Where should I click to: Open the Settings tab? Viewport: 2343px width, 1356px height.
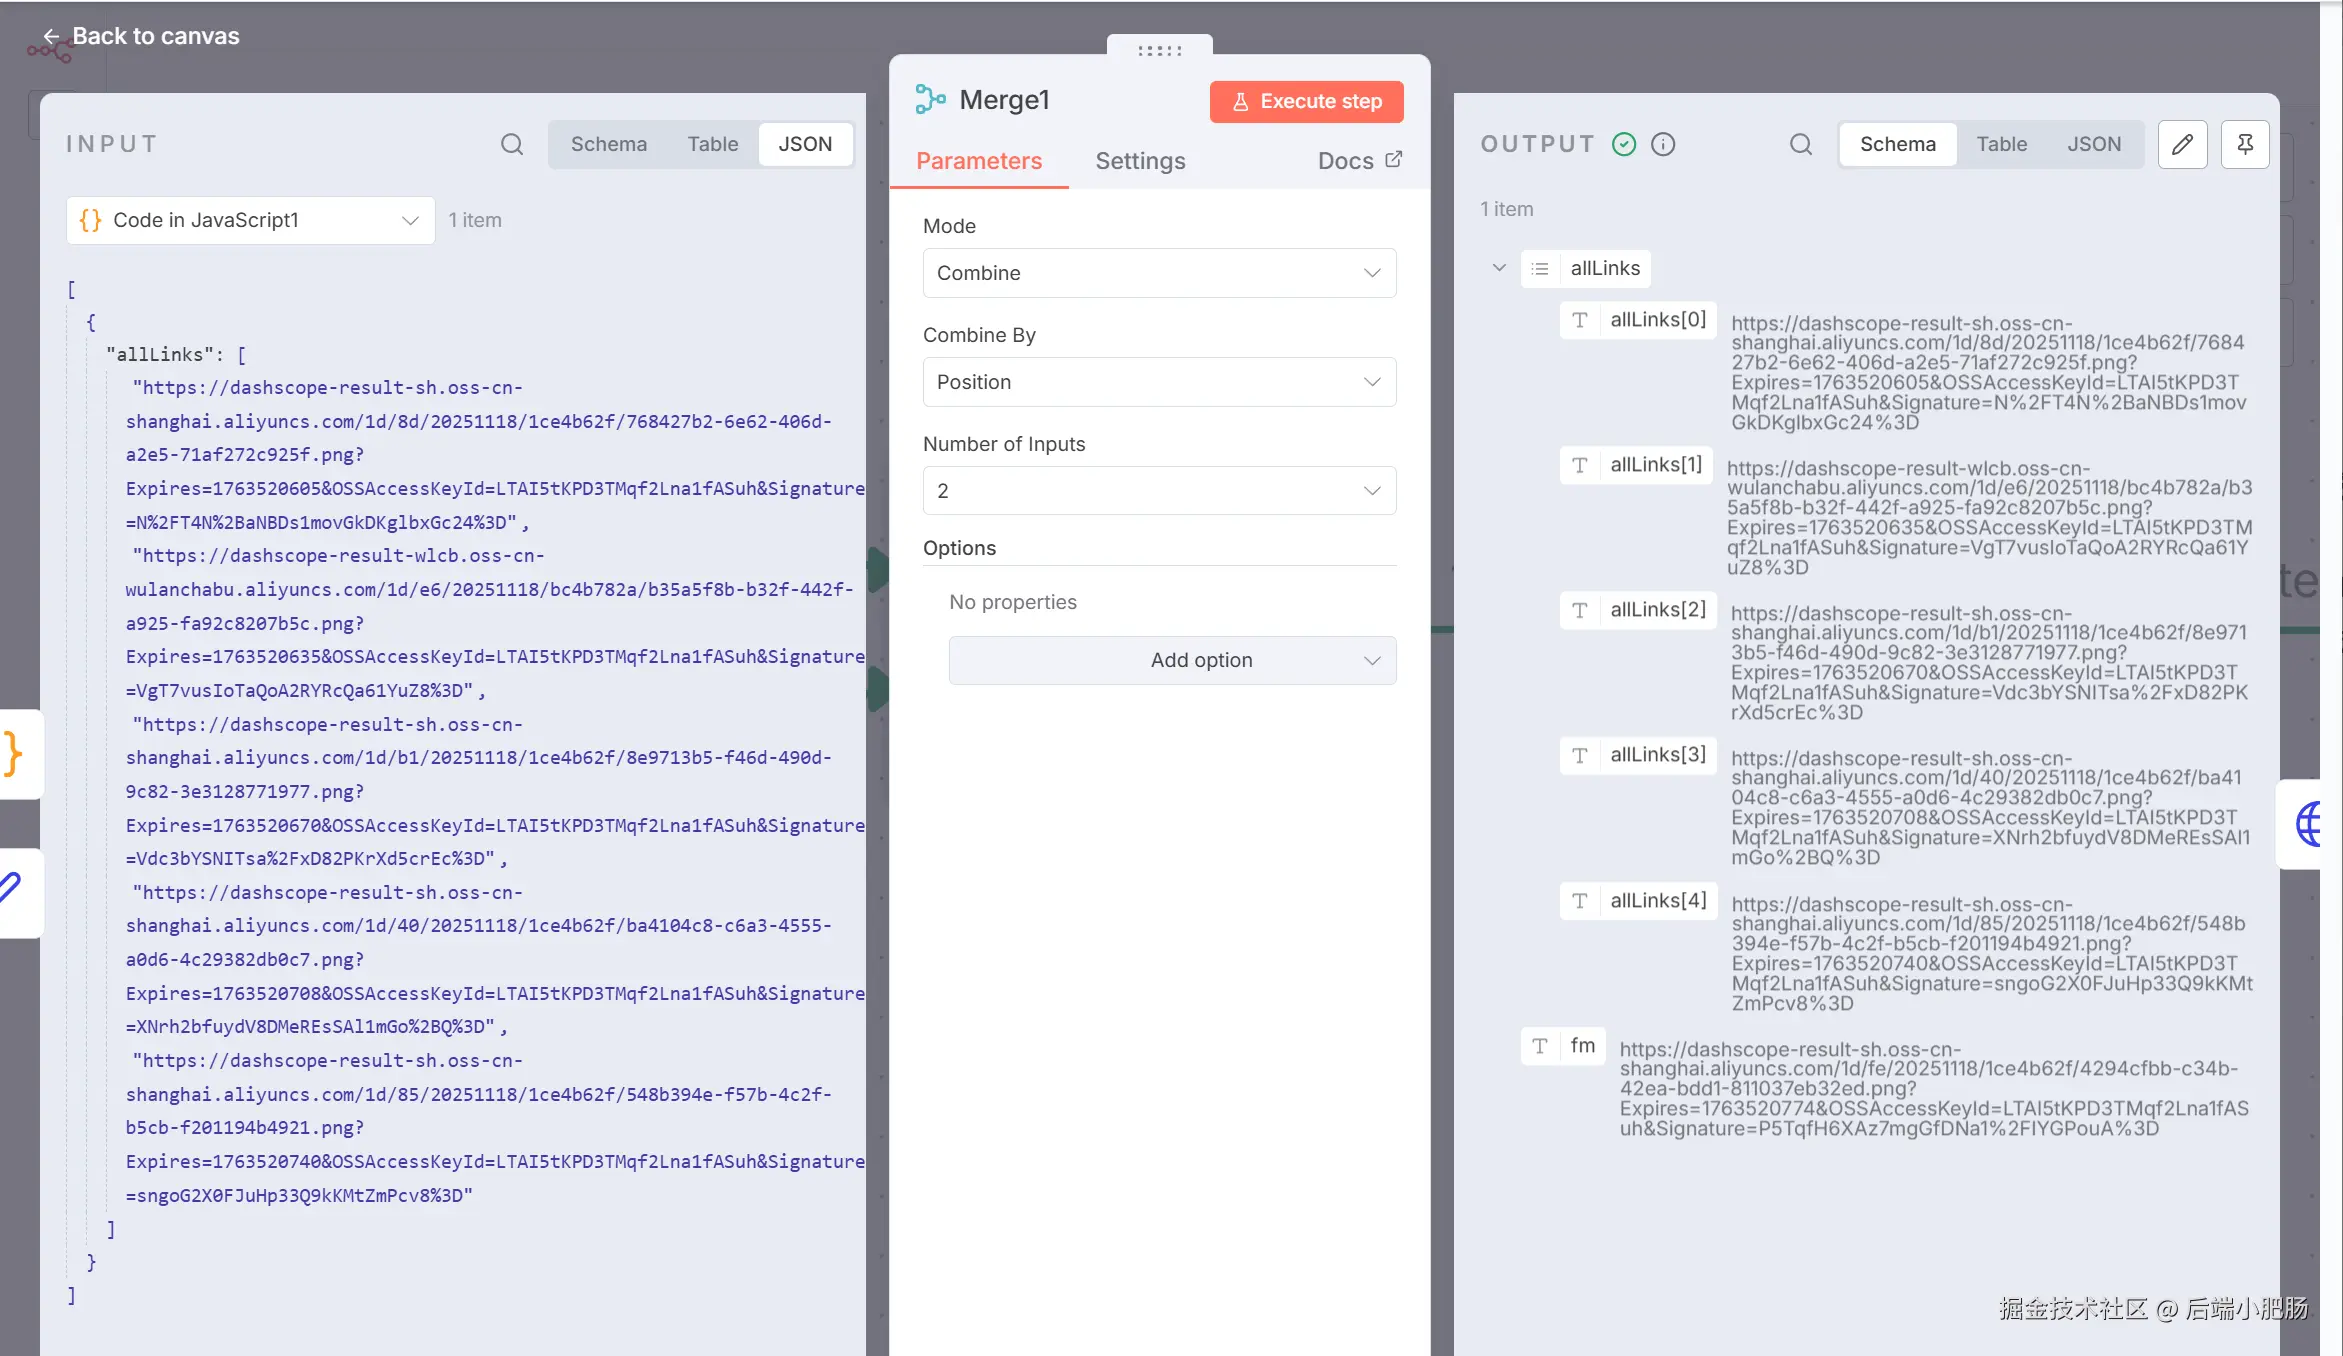(1140, 161)
